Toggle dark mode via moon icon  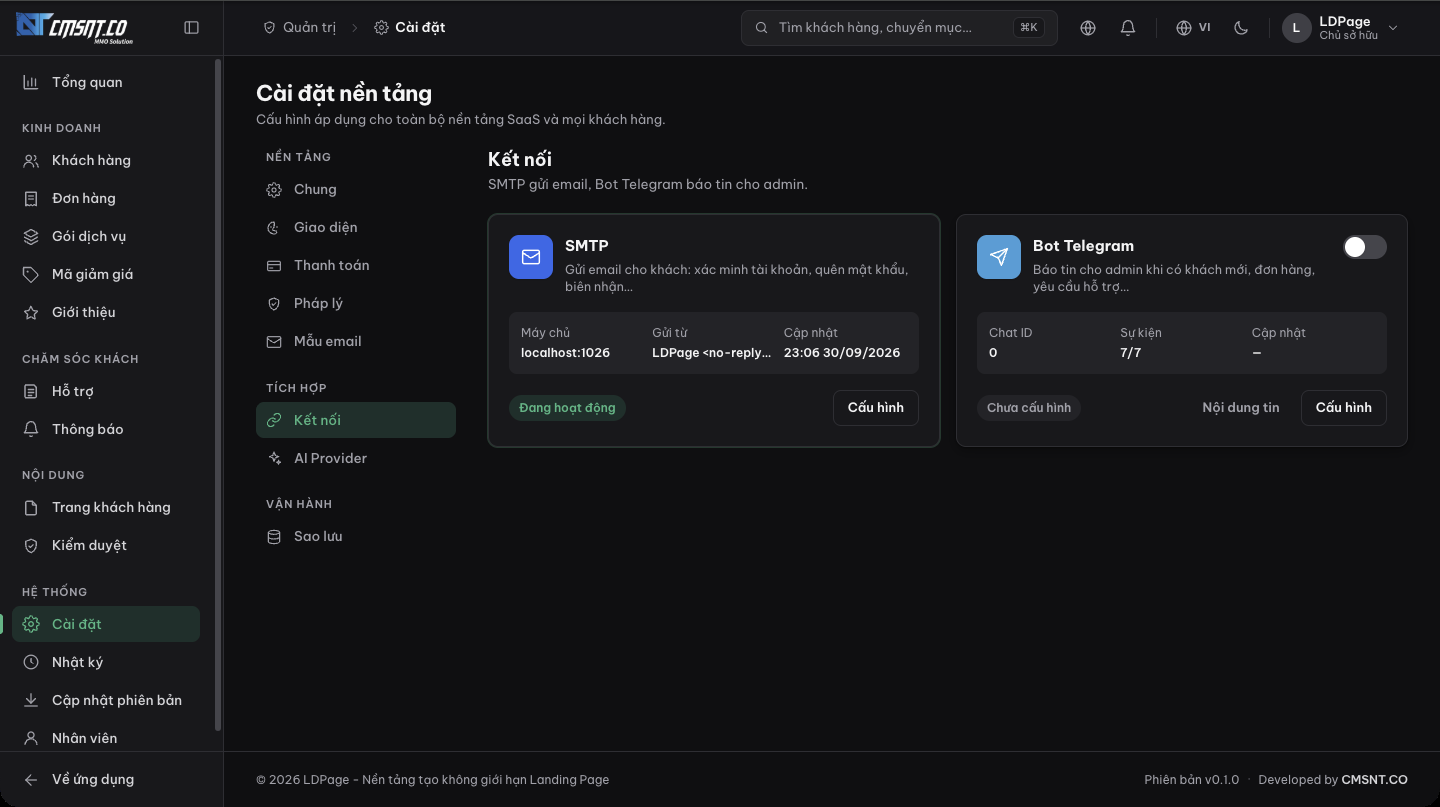[1241, 28]
